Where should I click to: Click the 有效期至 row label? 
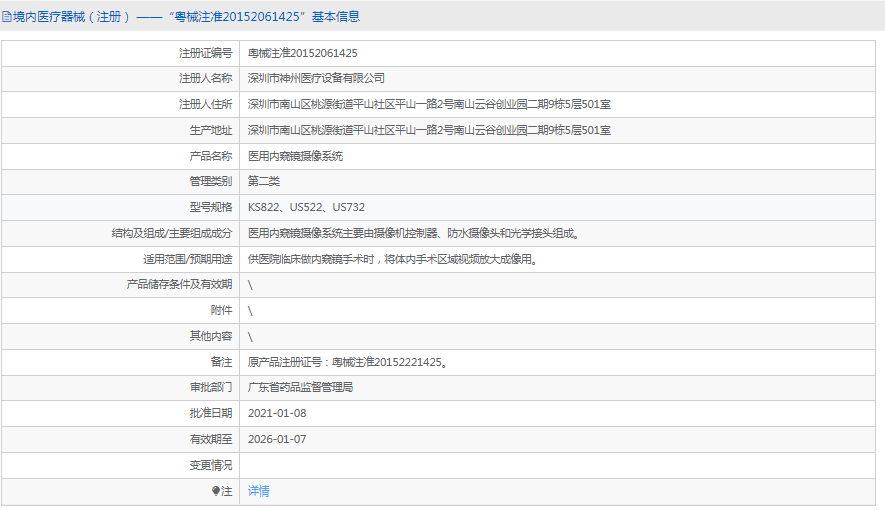(211, 439)
